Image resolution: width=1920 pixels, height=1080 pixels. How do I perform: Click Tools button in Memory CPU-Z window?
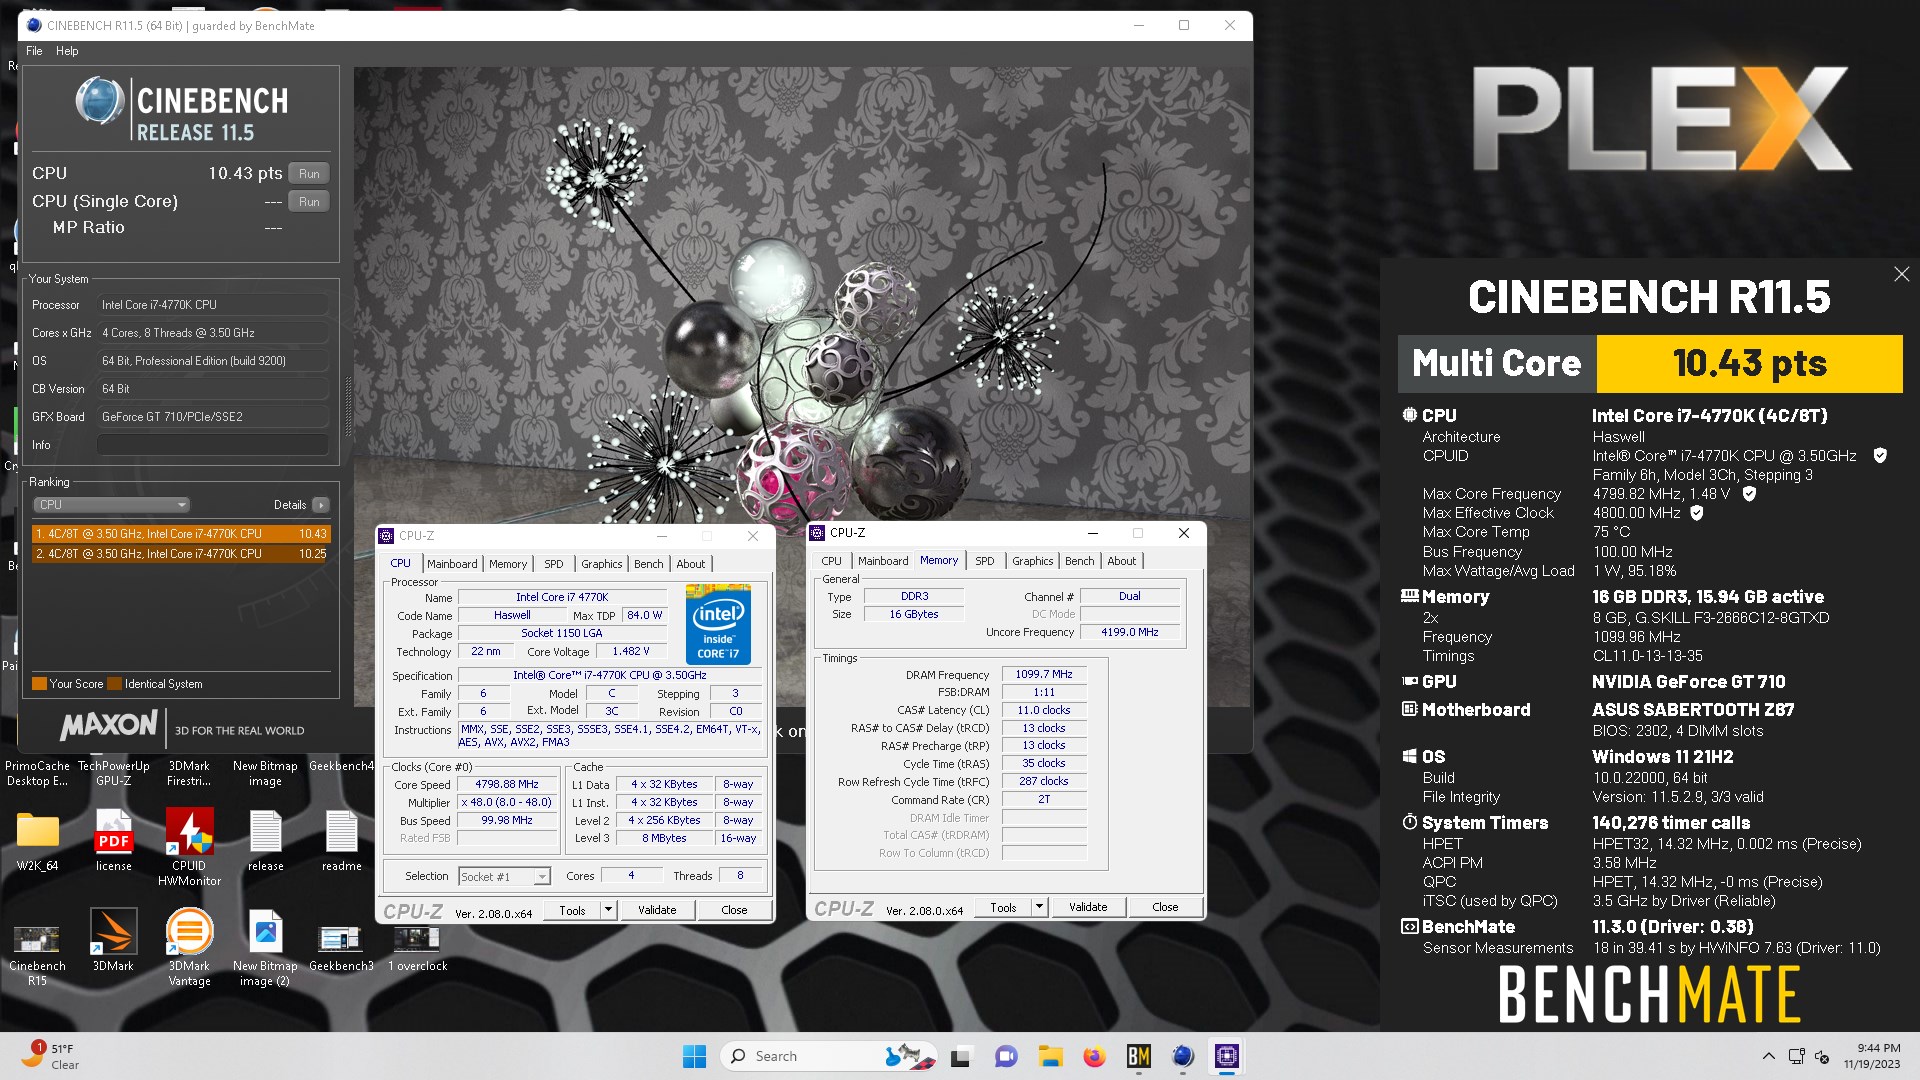pos(1003,907)
